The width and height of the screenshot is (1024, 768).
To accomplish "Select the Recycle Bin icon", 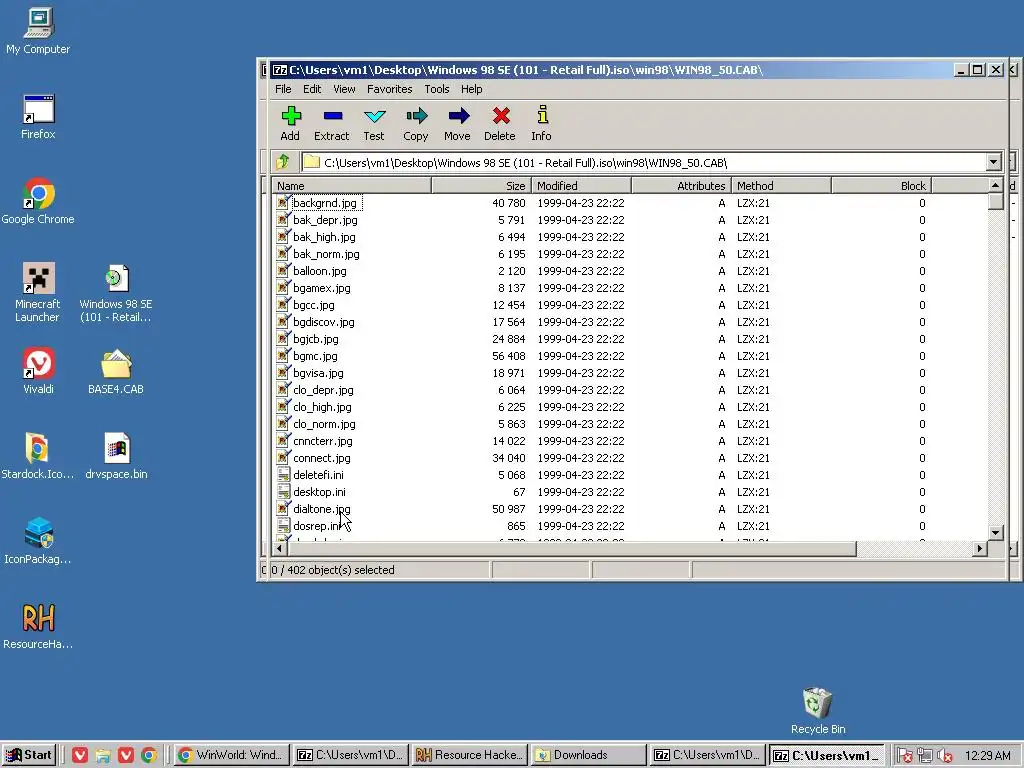I will click(x=818, y=711).
